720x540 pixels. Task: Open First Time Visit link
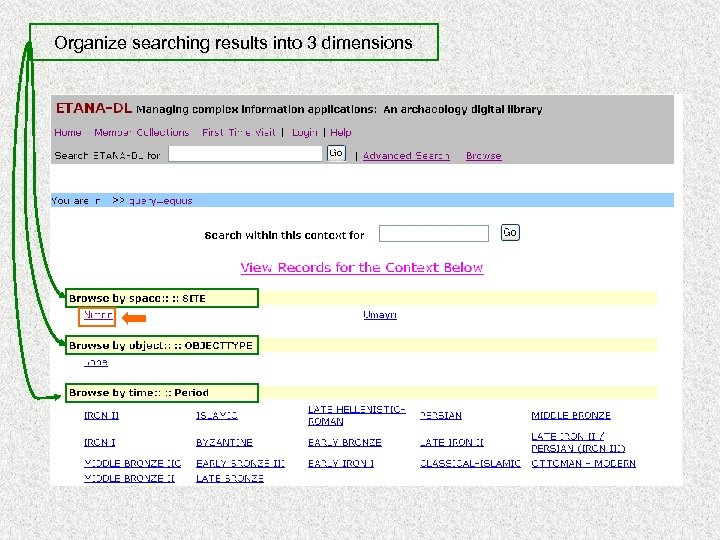239,132
